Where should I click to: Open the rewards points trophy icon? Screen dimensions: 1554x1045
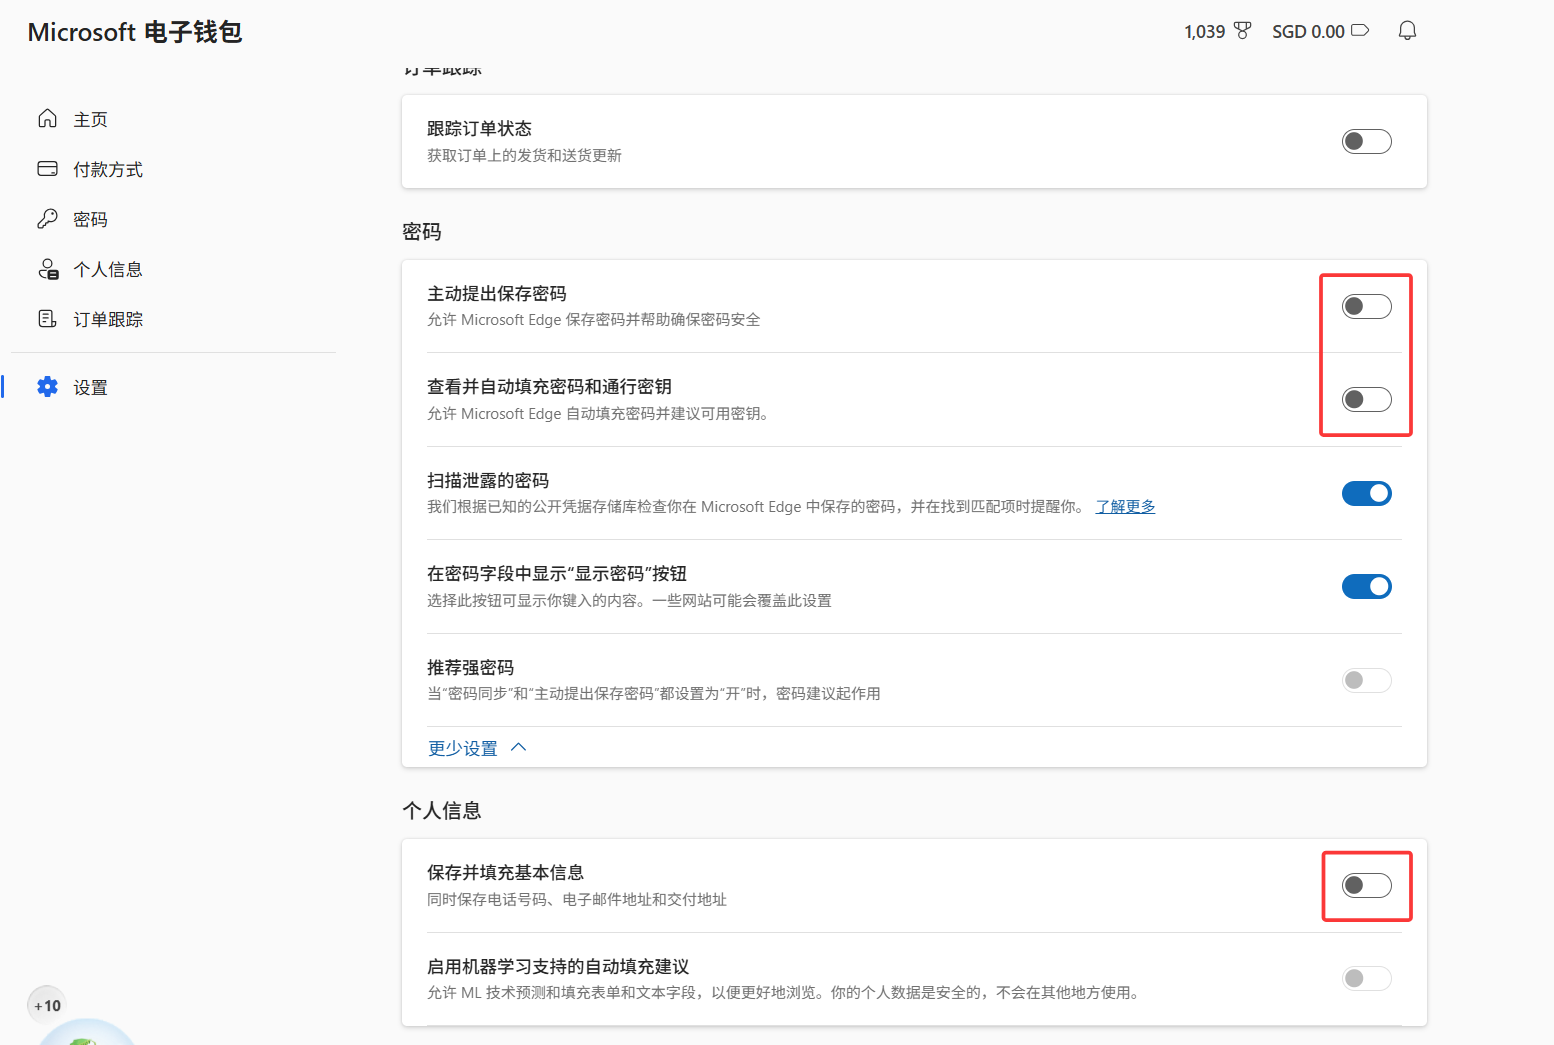1242,31
